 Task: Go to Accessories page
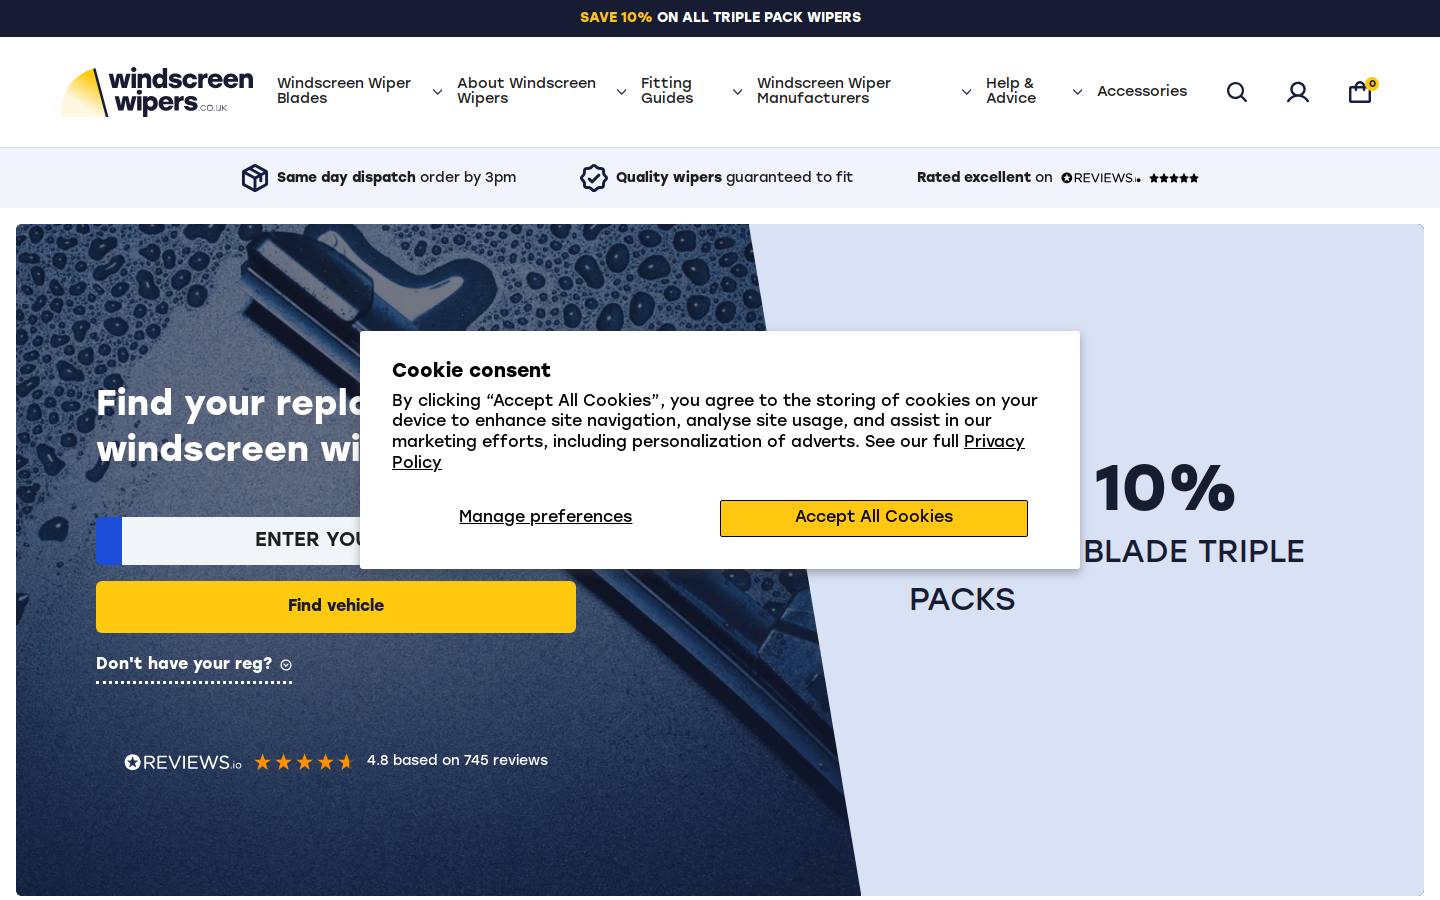tap(1142, 91)
